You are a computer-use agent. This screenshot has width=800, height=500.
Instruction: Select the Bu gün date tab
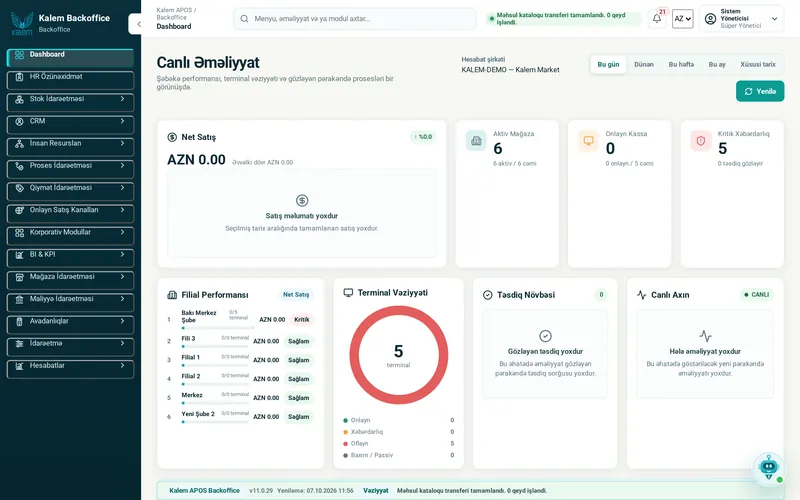(x=608, y=65)
